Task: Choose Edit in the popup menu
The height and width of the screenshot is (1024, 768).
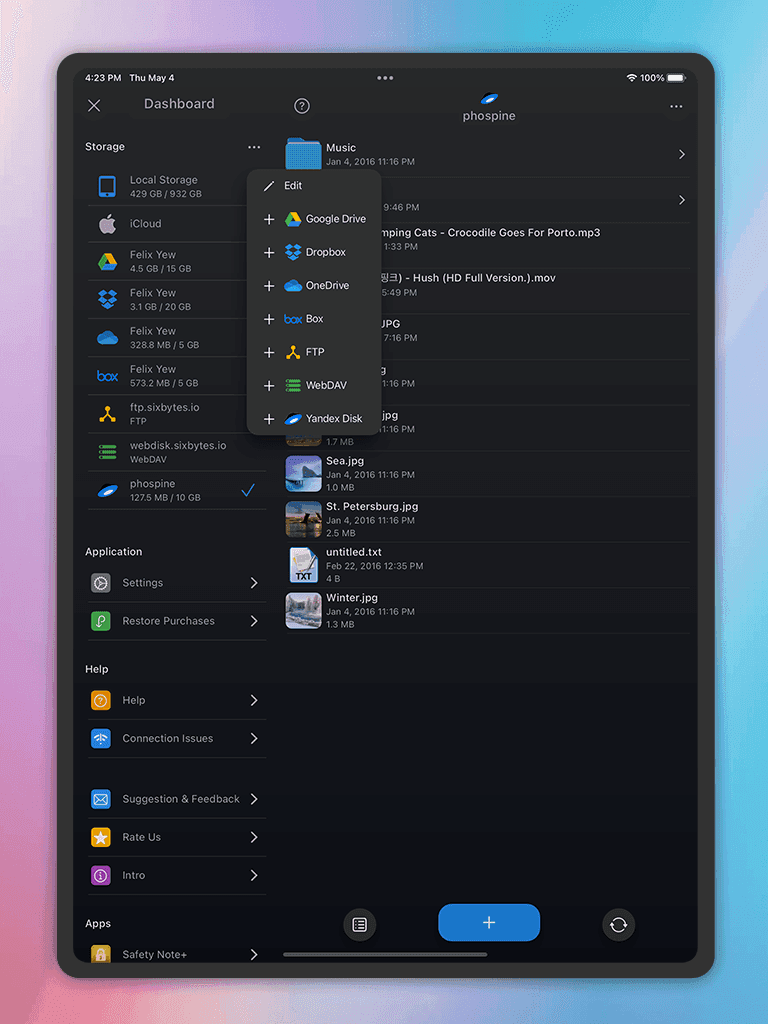Action: [x=314, y=185]
